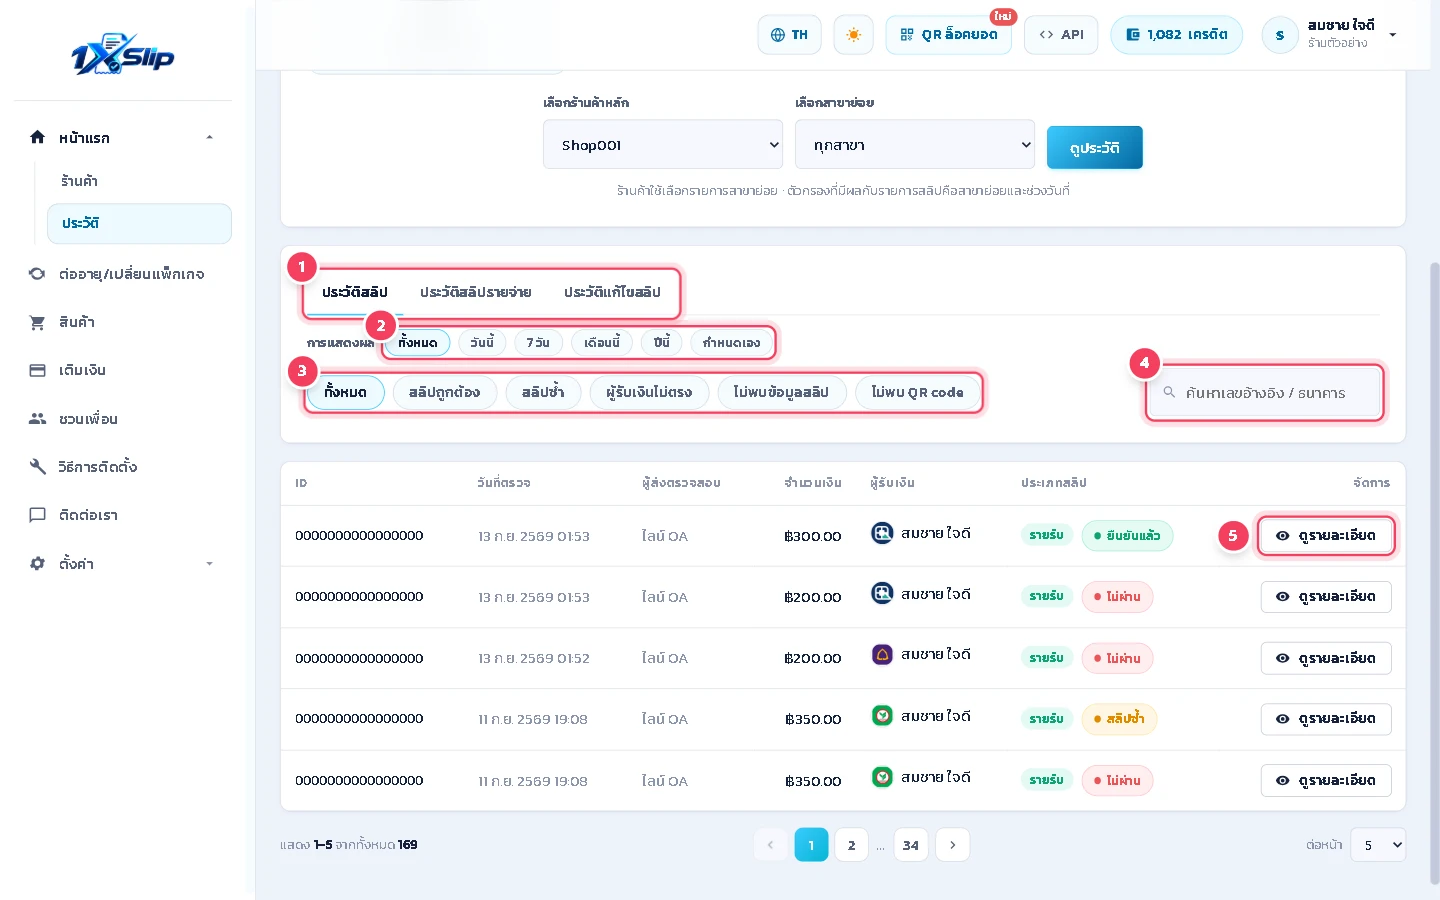Click the reference number search field

[x=1265, y=392]
